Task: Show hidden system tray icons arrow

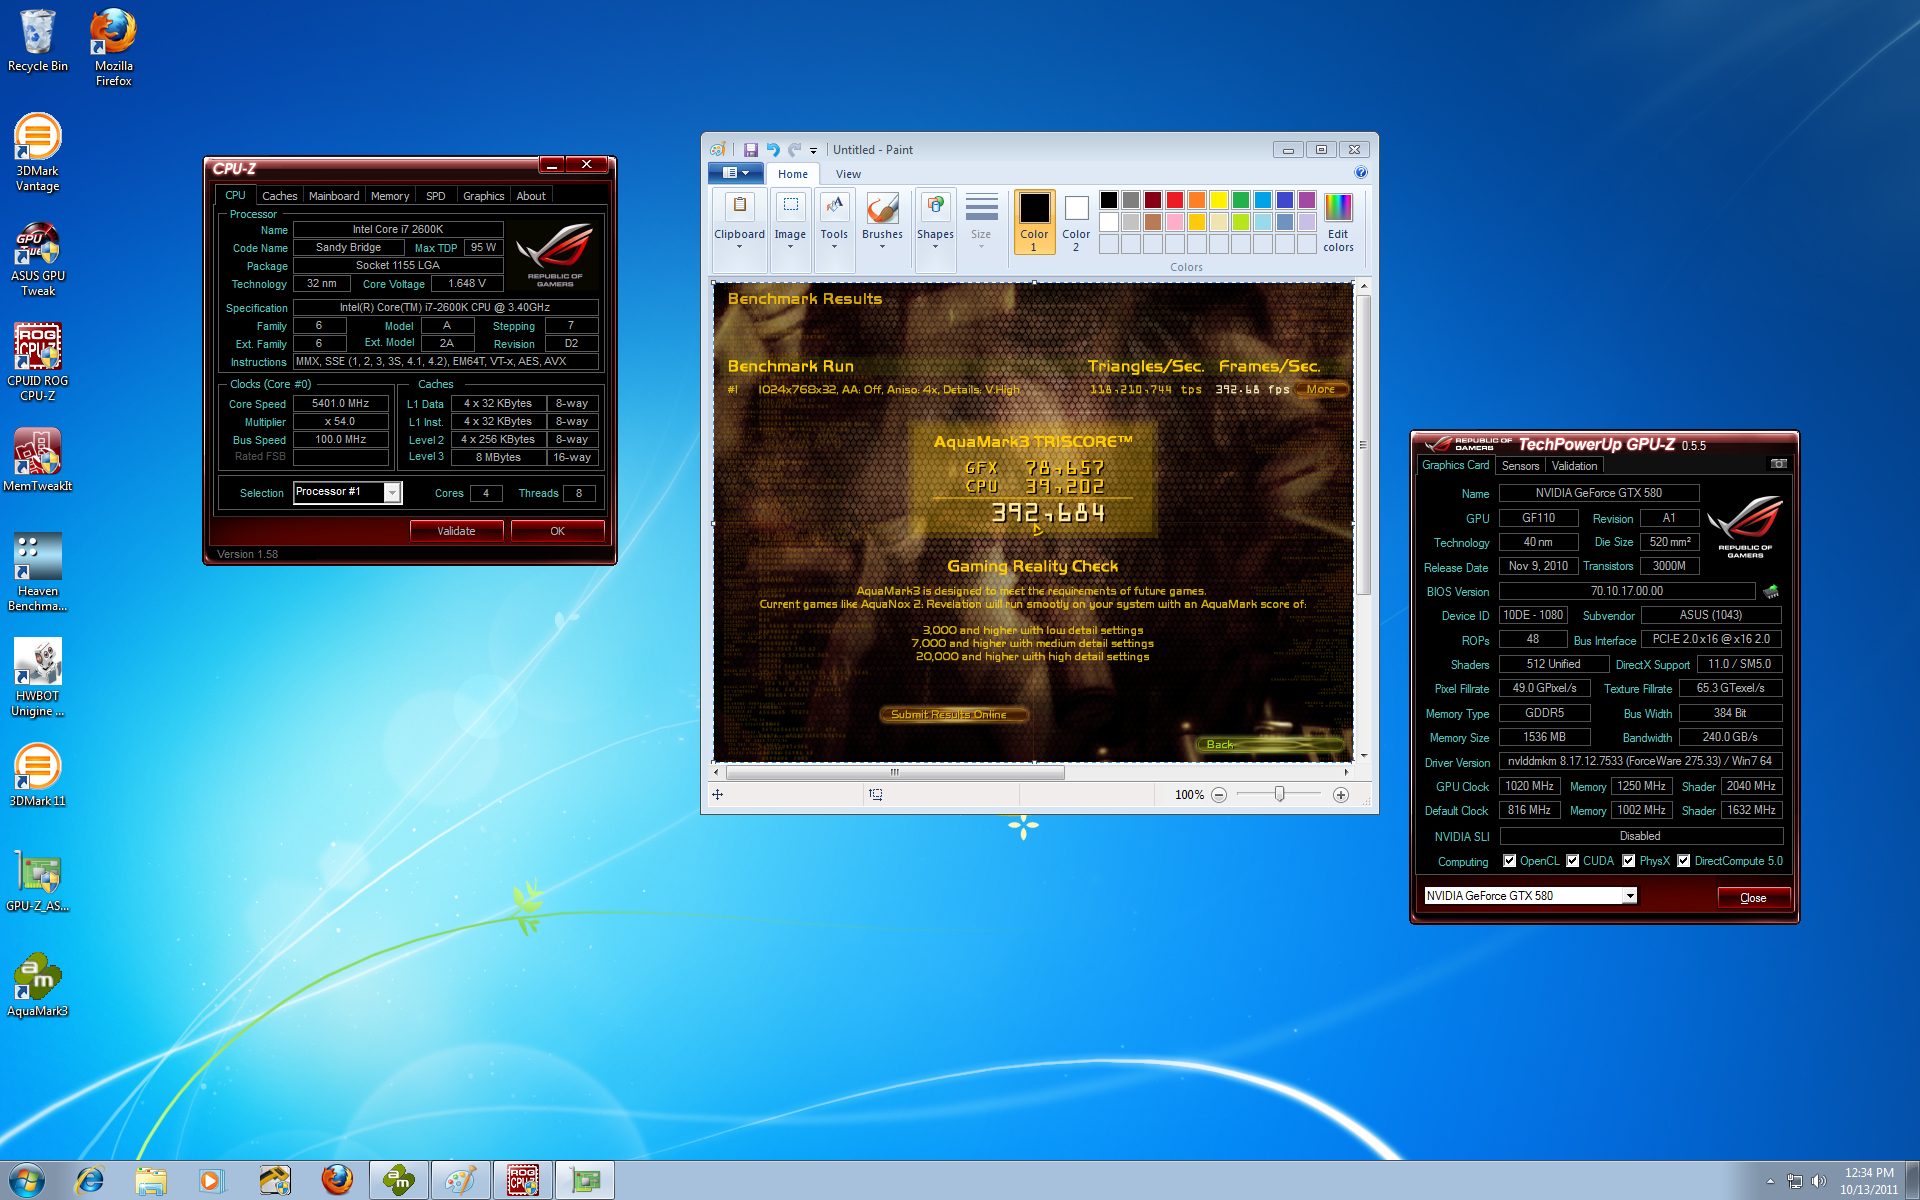Action: click(1771, 1181)
